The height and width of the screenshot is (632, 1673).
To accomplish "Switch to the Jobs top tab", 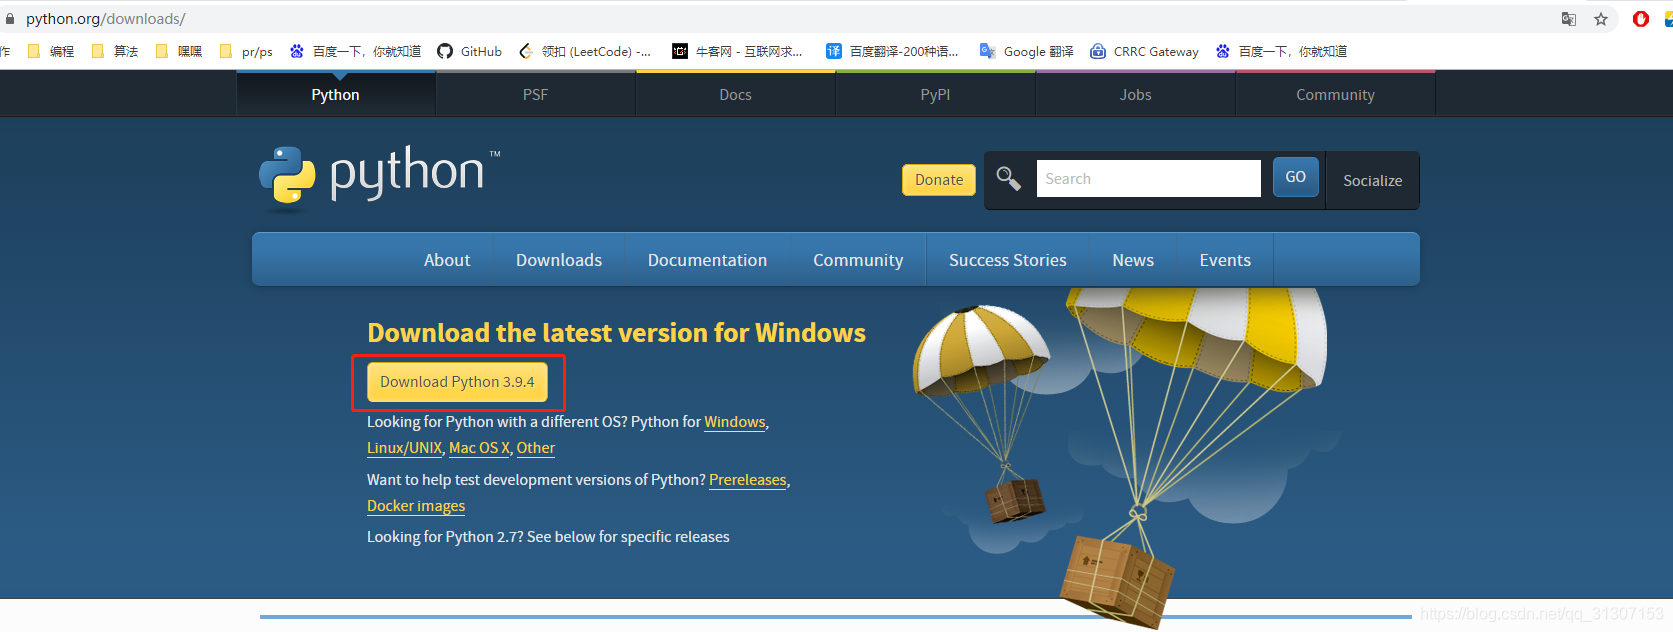I will tap(1136, 94).
